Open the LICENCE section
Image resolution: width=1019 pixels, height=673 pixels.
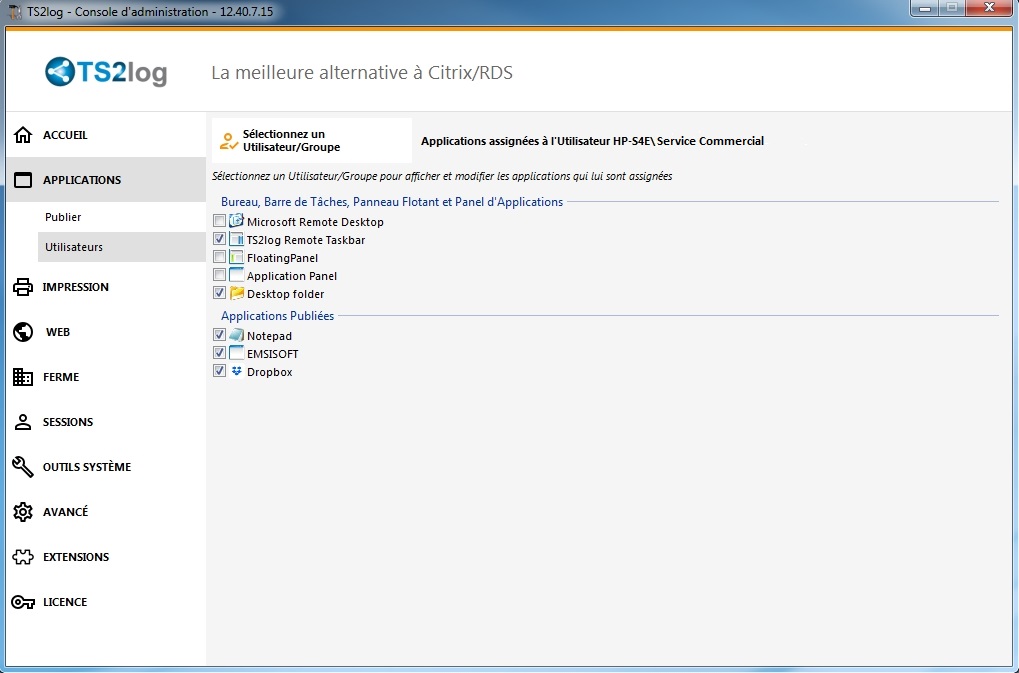[x=106, y=602]
